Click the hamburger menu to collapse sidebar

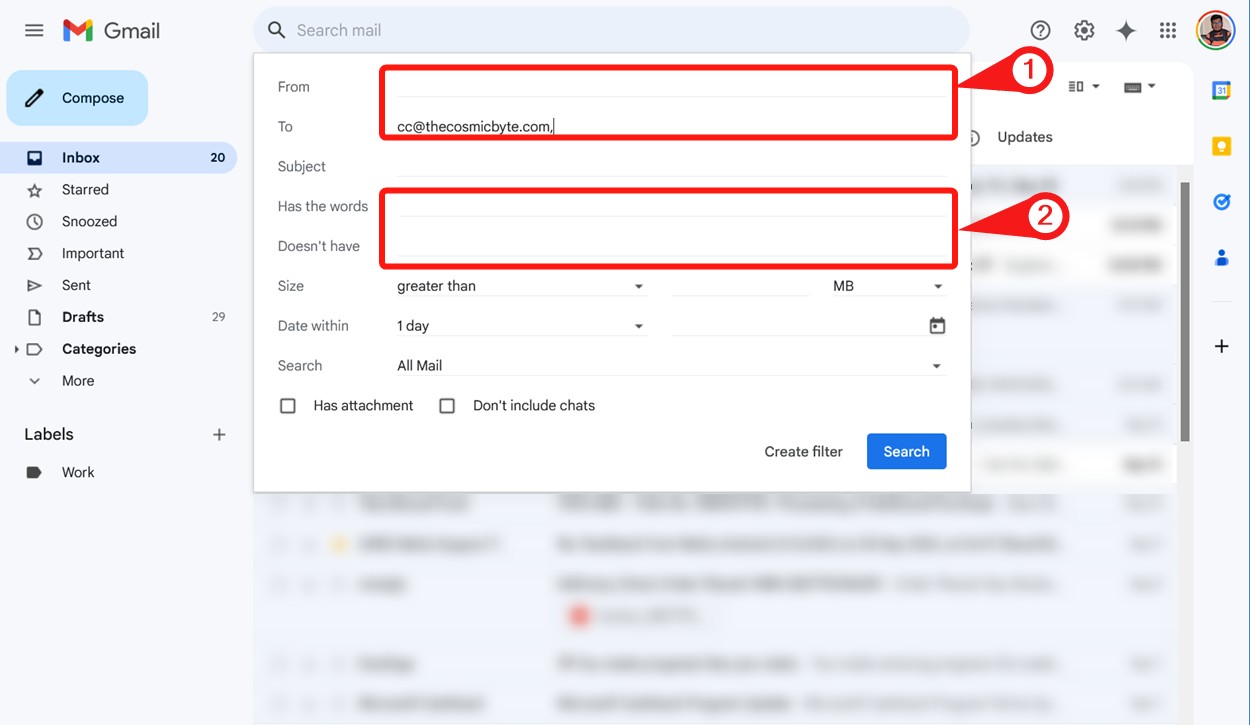coord(33,30)
